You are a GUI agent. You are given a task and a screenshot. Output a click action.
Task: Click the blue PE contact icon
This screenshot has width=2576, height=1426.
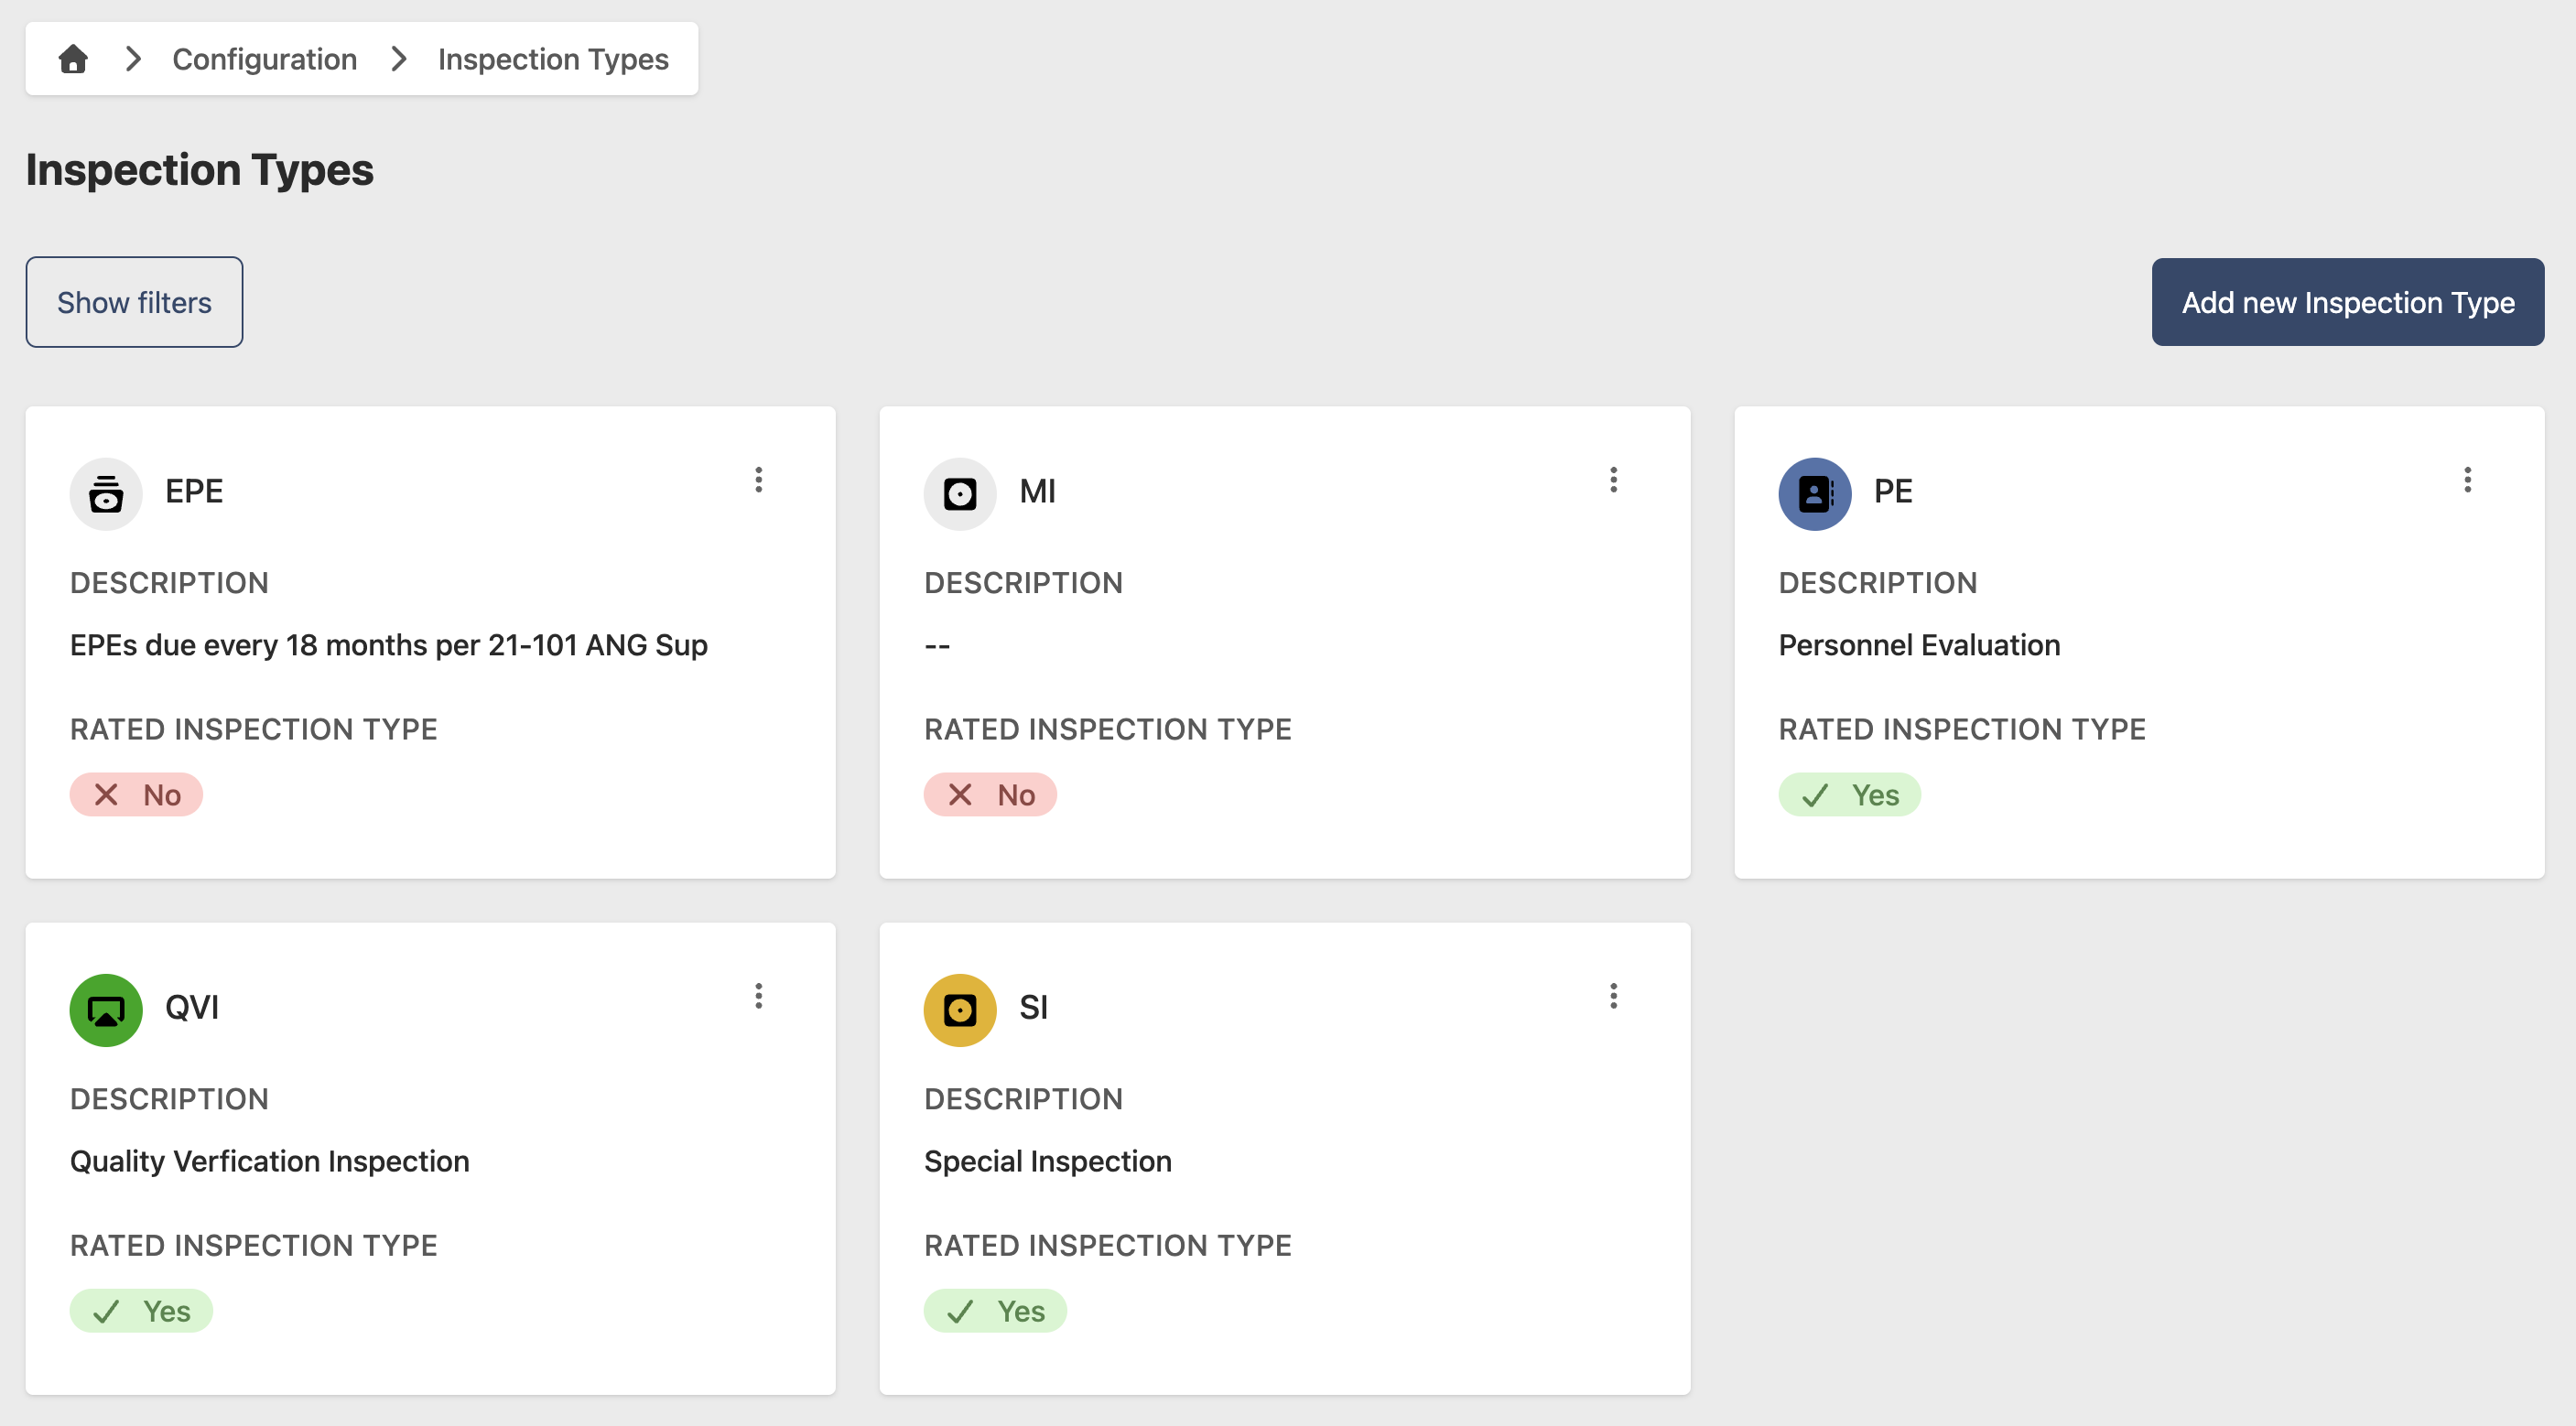click(x=1815, y=494)
